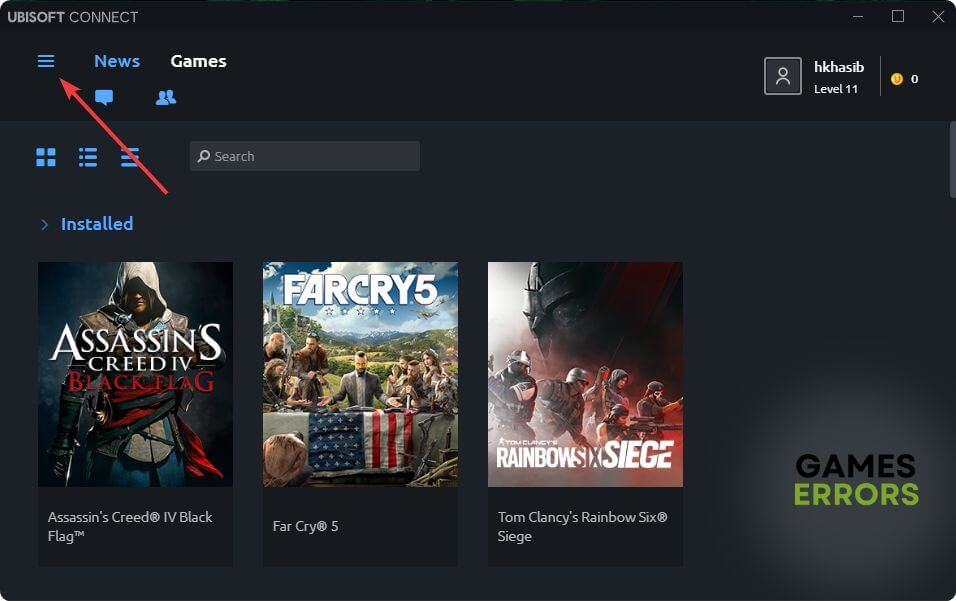Viewport: 956px width, 601px height.
Task: Open the Far Cry 5 cover
Action: tap(360, 374)
